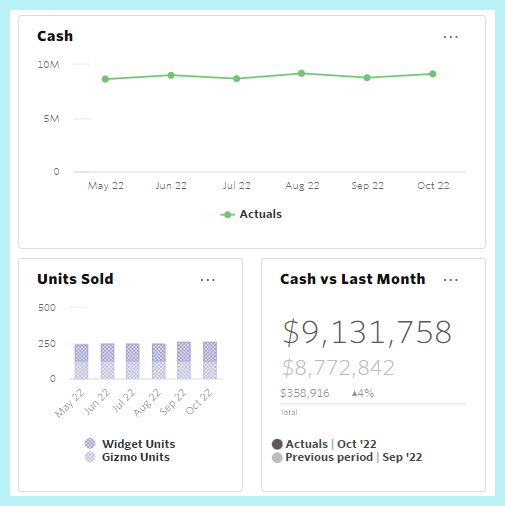The width and height of the screenshot is (505, 506).
Task: Click the 4% increase indicator
Action: [x=363, y=393]
